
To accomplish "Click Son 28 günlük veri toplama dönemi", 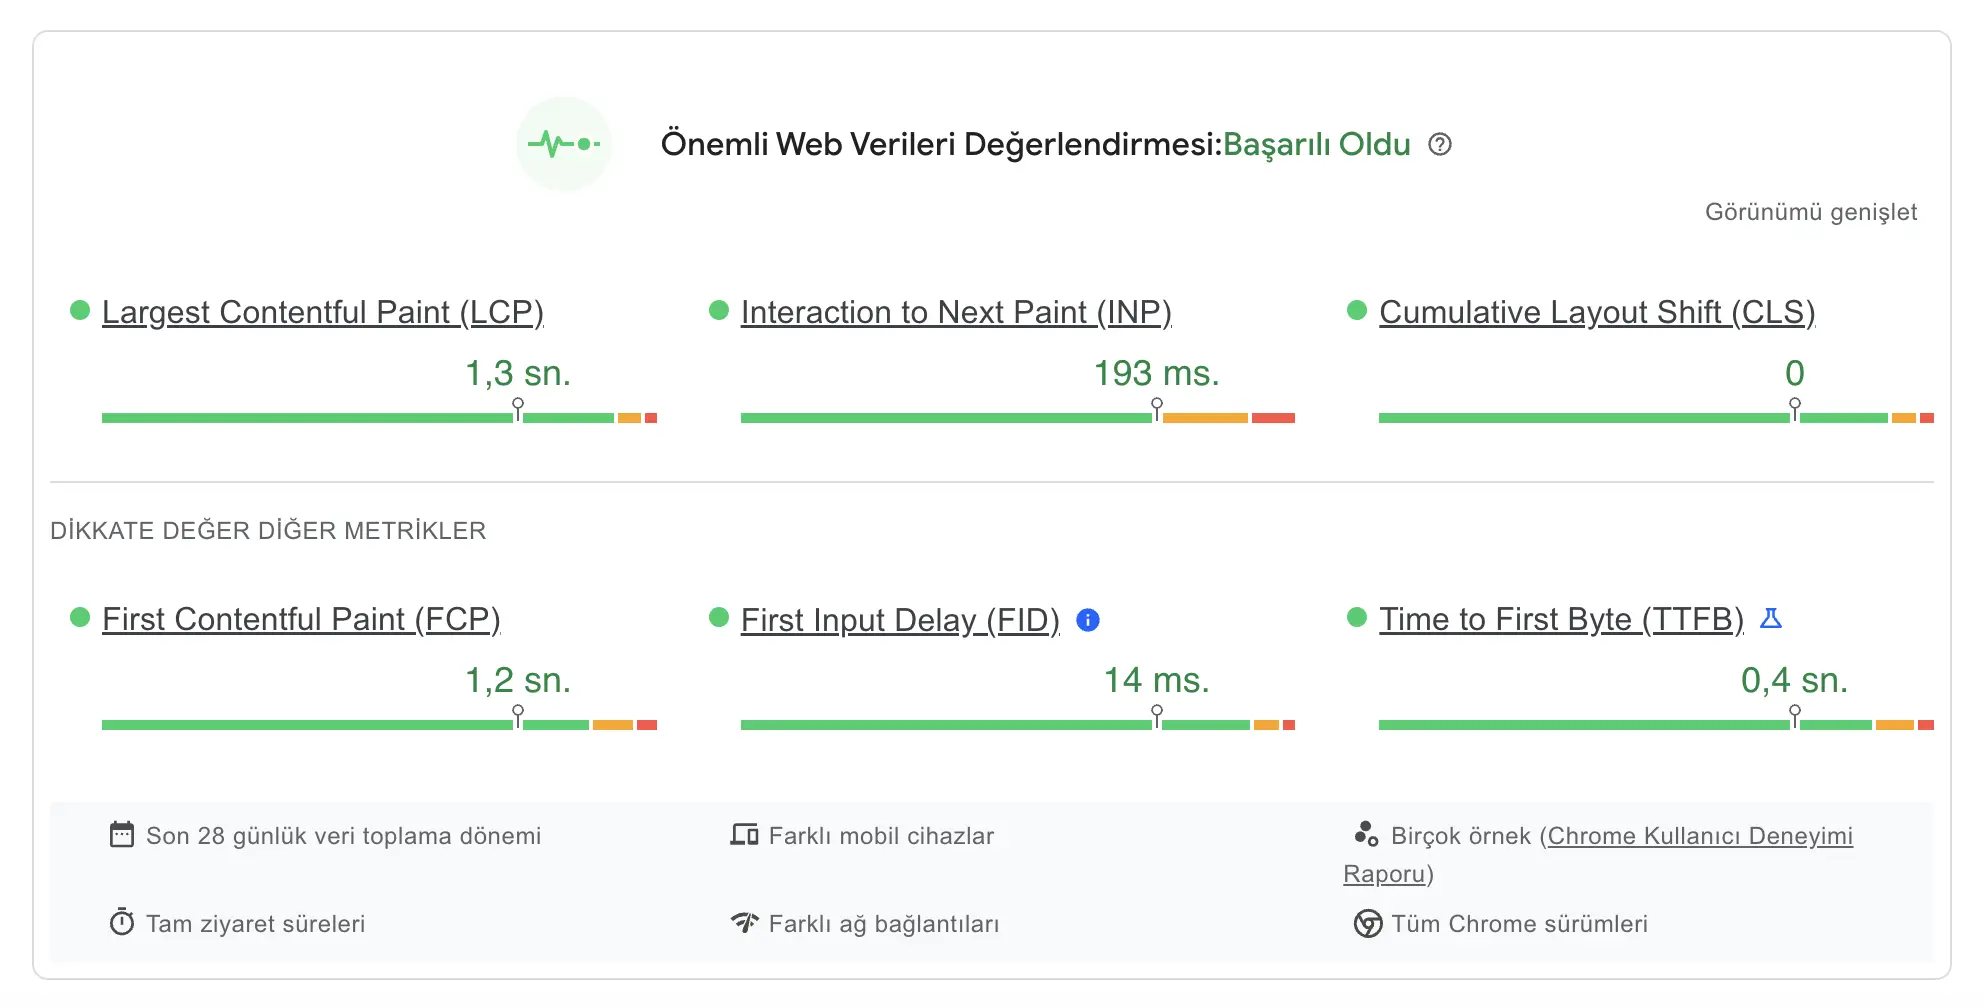I will click(x=344, y=836).
